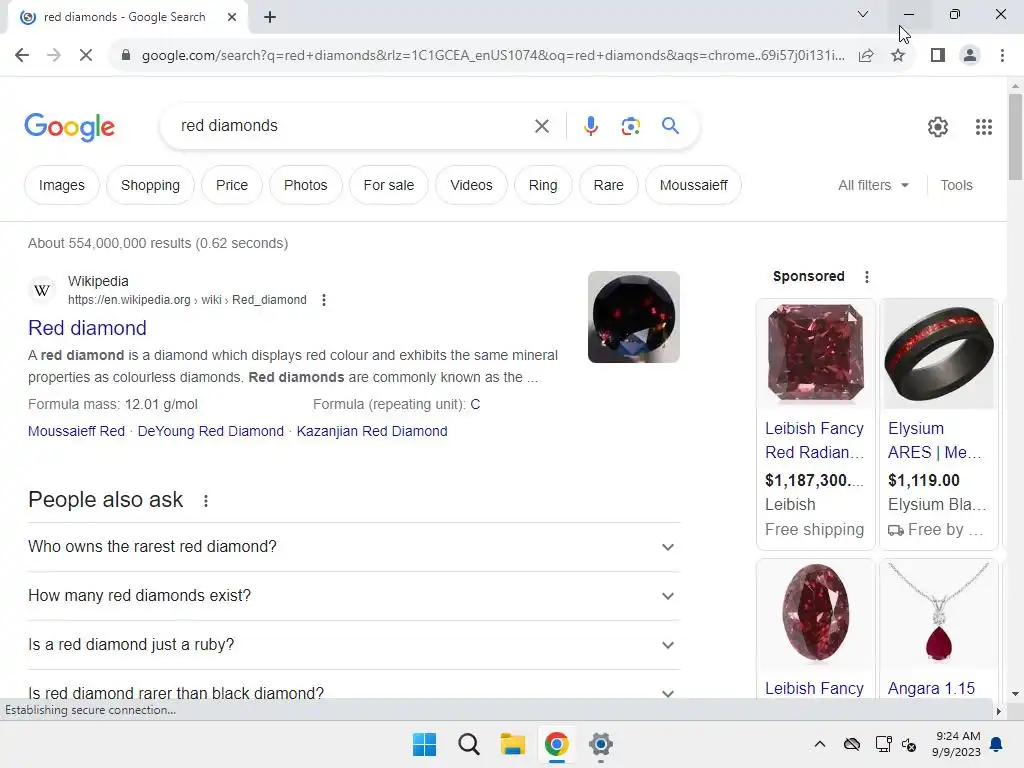
Task: Select the Moussaieff filter chip
Action: click(694, 185)
